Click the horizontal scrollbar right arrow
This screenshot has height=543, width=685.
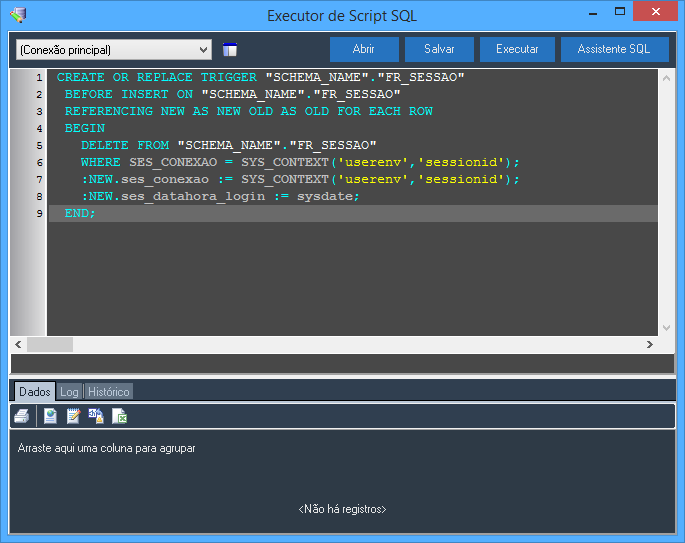click(x=650, y=344)
